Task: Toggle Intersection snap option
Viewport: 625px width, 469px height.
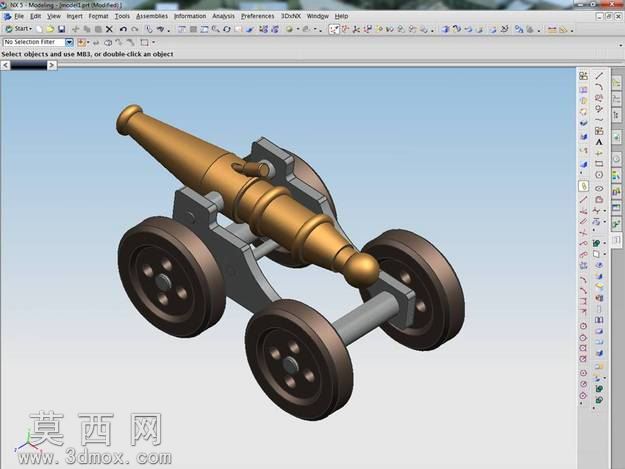Action: pyautogui.click(x=379, y=29)
